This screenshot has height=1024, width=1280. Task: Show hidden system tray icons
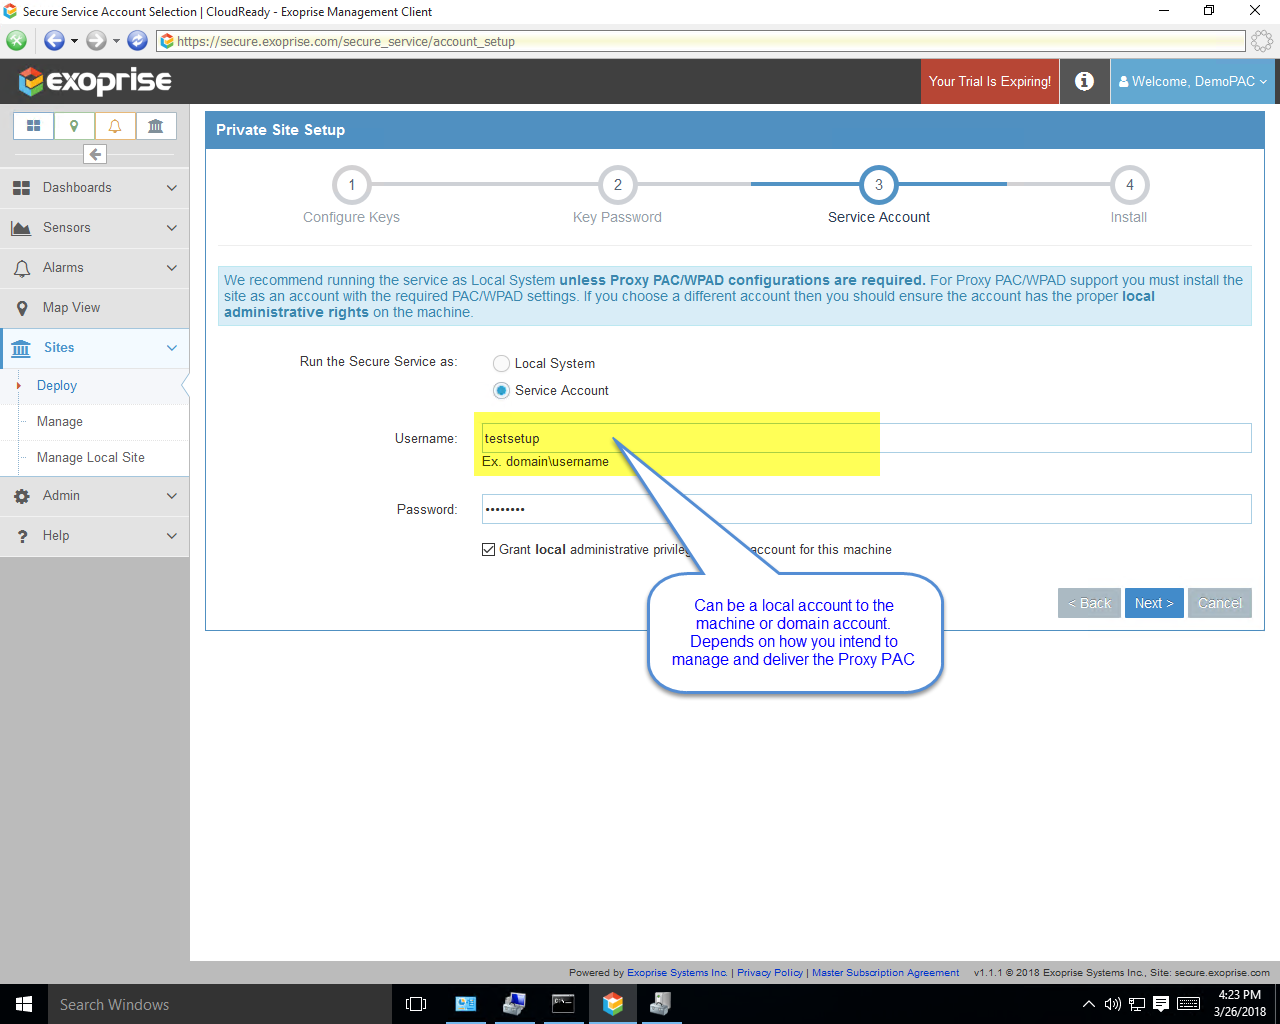[x=1089, y=1004]
